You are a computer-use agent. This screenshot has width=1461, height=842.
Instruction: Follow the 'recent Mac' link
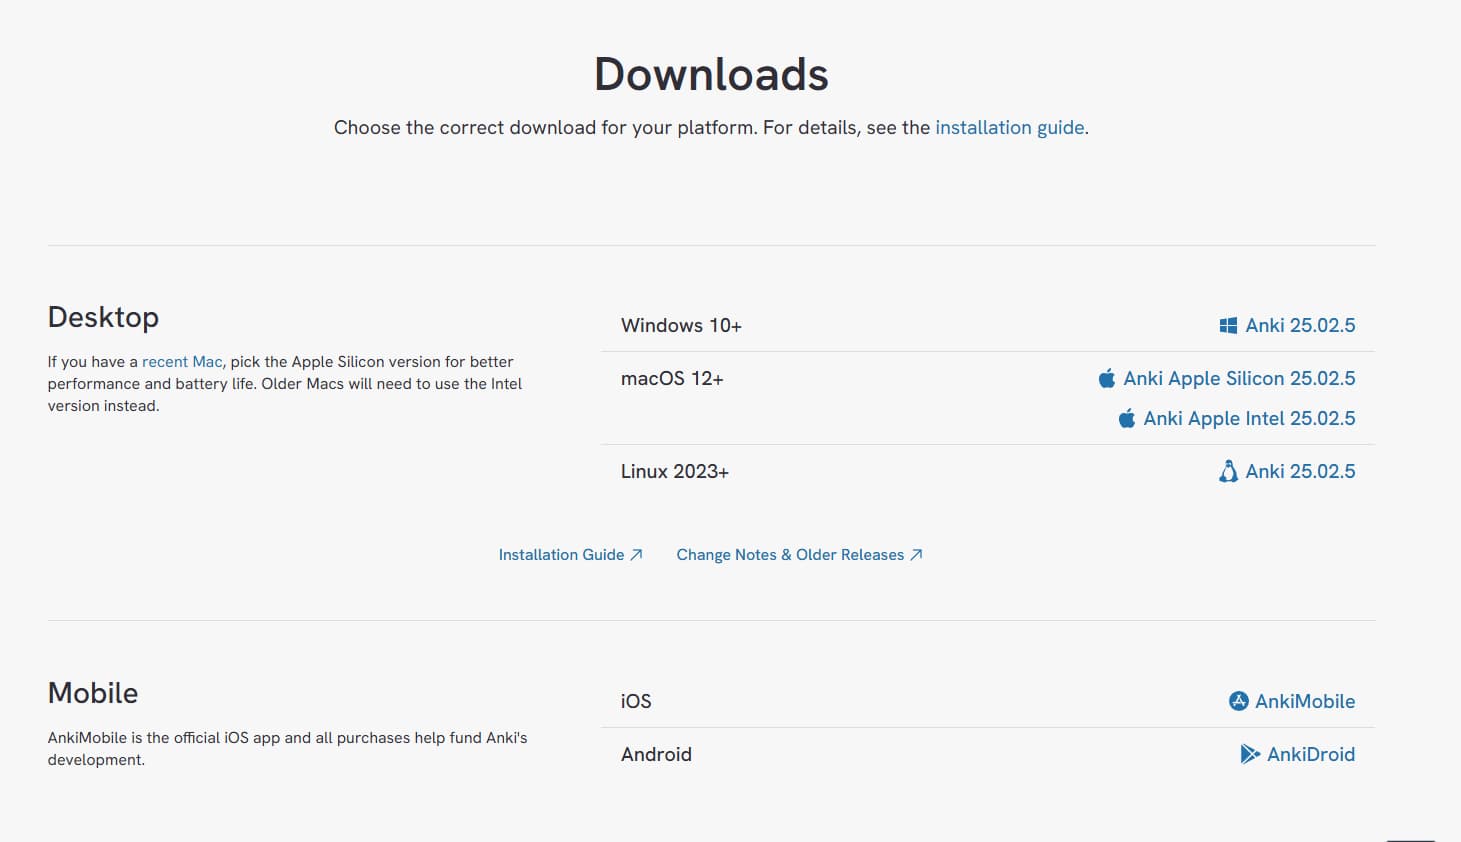(182, 362)
